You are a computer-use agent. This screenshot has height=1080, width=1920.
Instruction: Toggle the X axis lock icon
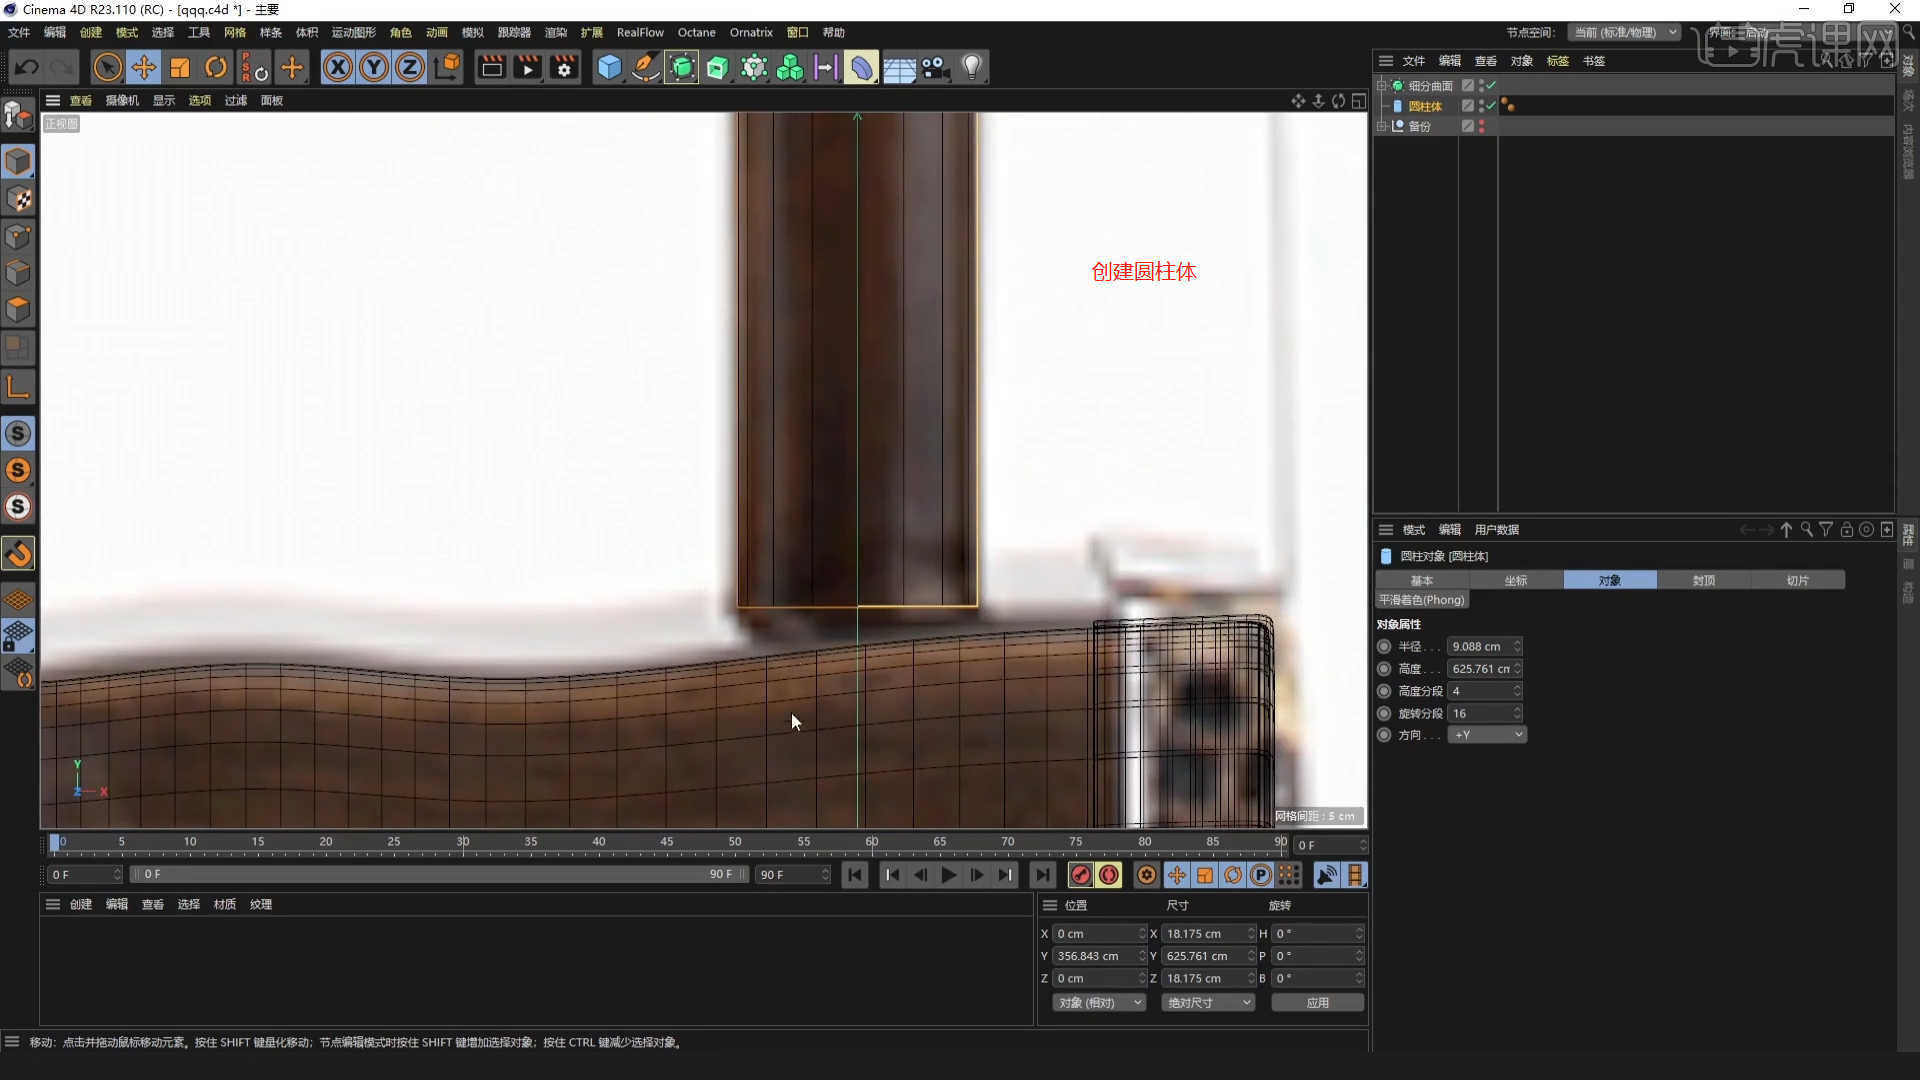[338, 67]
